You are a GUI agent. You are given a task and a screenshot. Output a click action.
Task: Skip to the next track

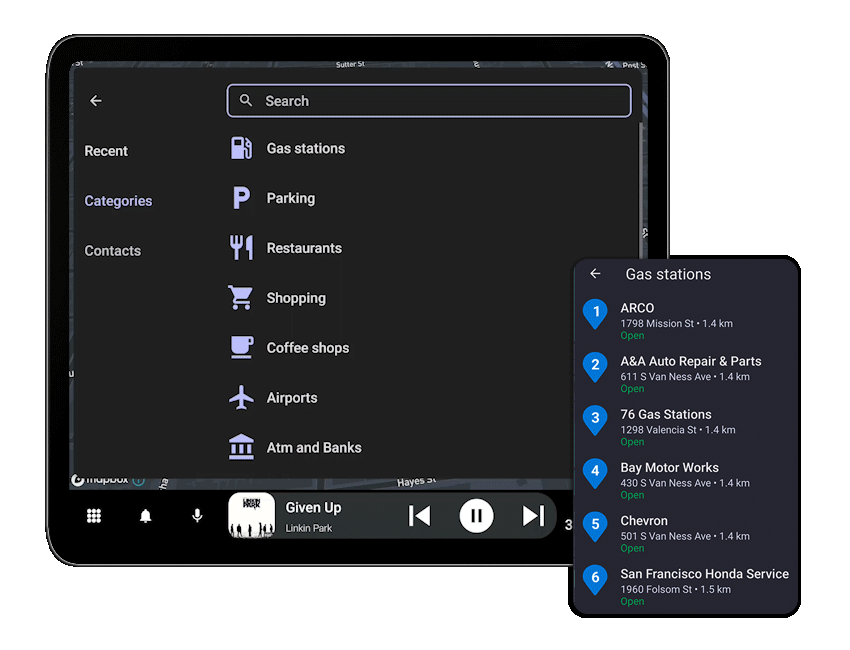click(533, 516)
